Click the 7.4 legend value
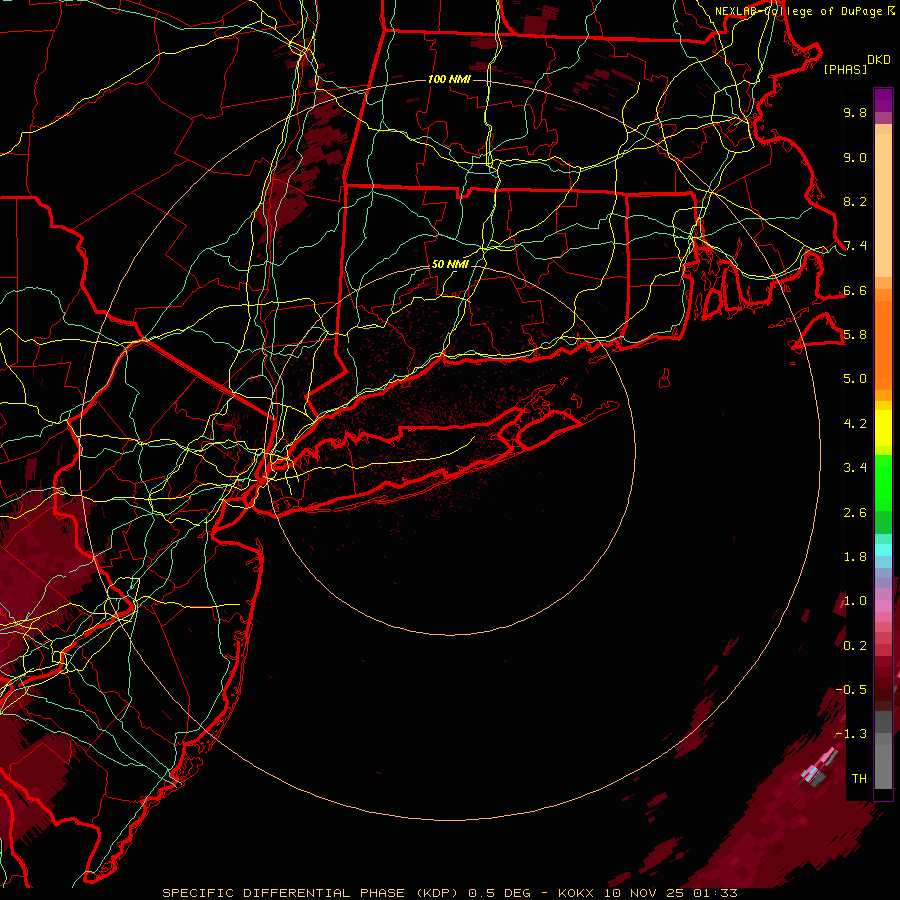The image size is (900, 900). click(855, 246)
